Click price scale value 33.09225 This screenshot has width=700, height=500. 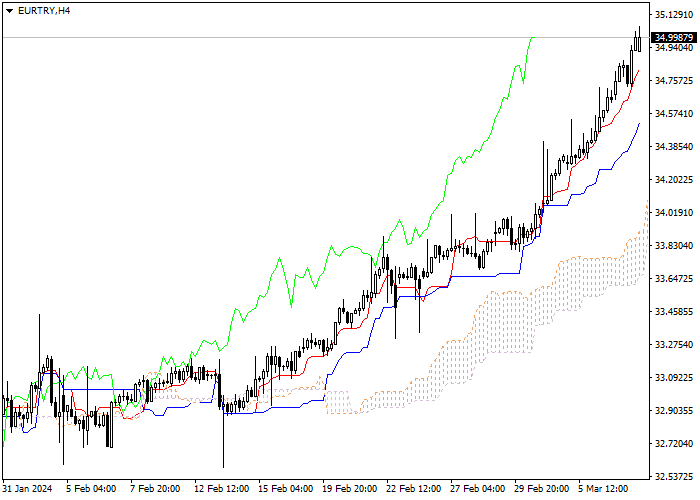tap(674, 378)
